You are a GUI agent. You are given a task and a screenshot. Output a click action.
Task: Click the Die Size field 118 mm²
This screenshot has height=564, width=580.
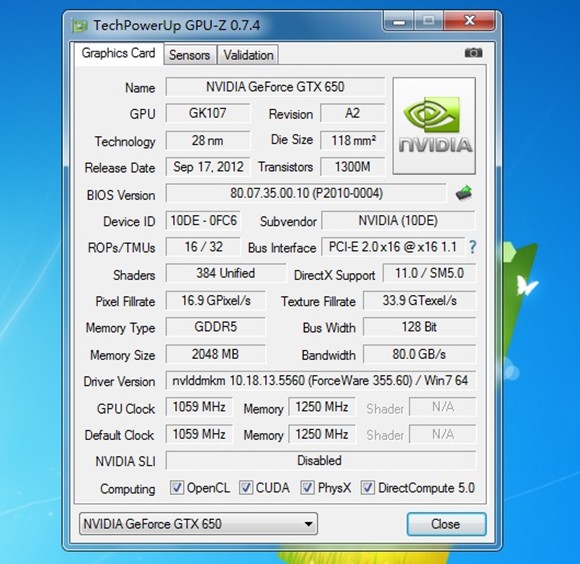click(x=353, y=140)
